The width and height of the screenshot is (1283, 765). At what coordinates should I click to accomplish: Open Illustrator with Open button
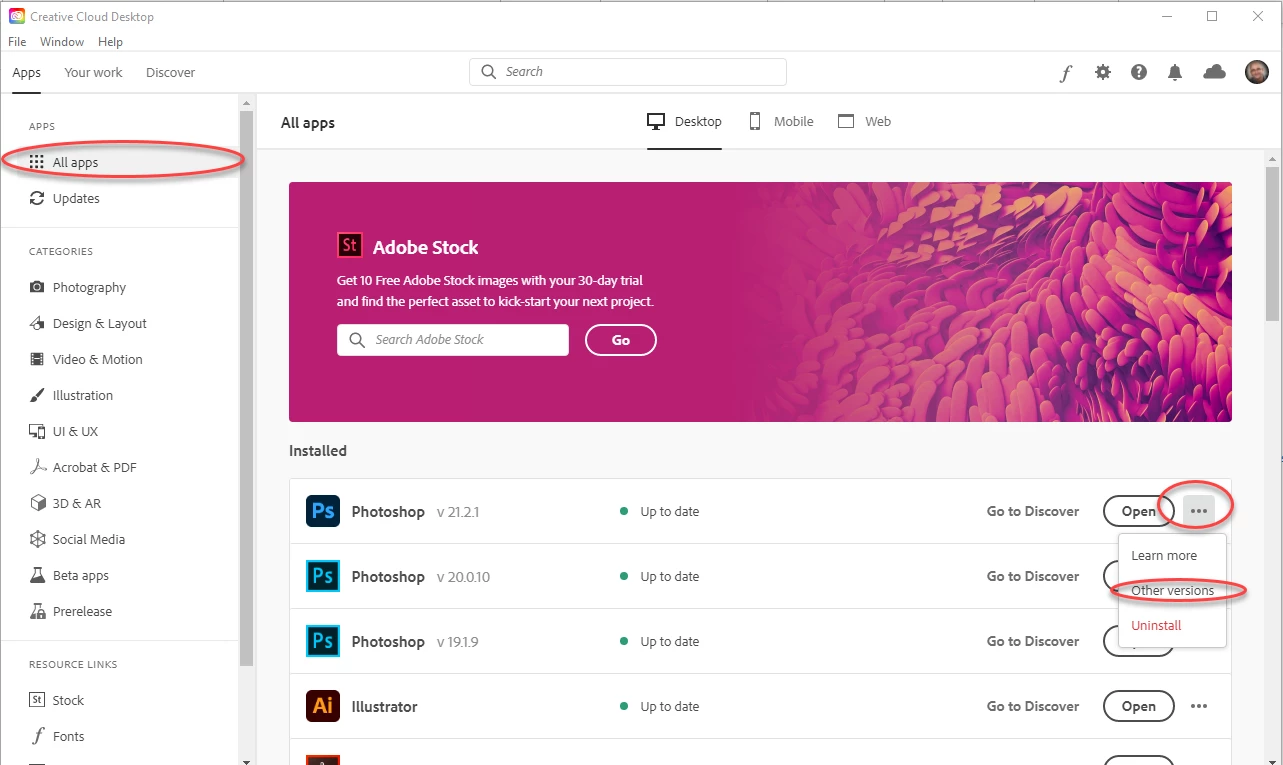click(x=1139, y=706)
